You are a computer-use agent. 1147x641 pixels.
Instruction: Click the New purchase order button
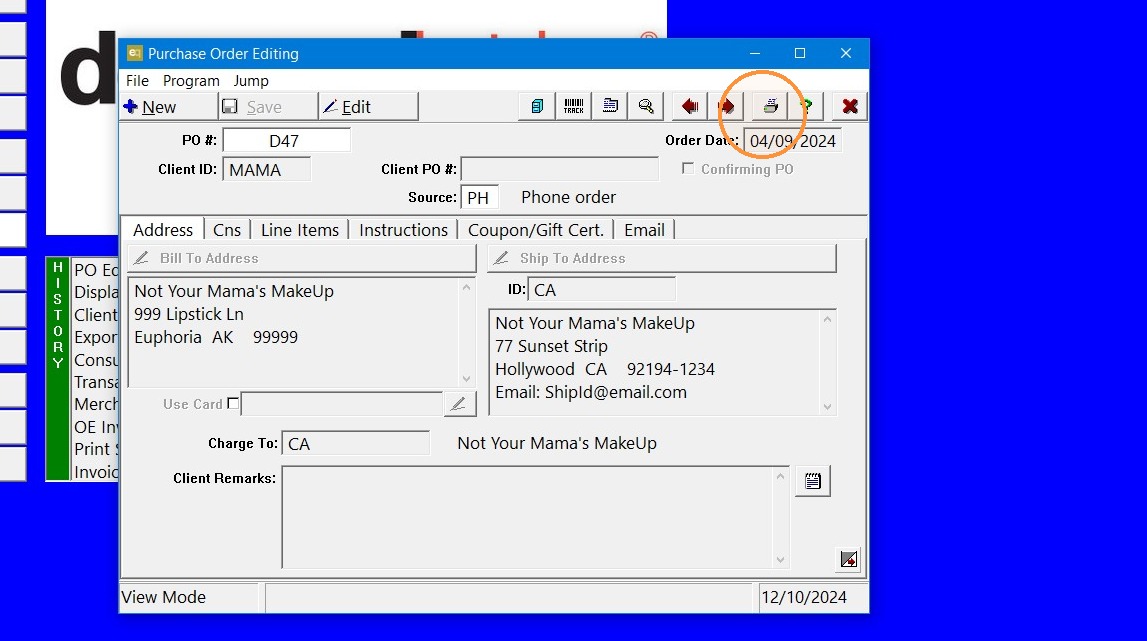[169, 107]
